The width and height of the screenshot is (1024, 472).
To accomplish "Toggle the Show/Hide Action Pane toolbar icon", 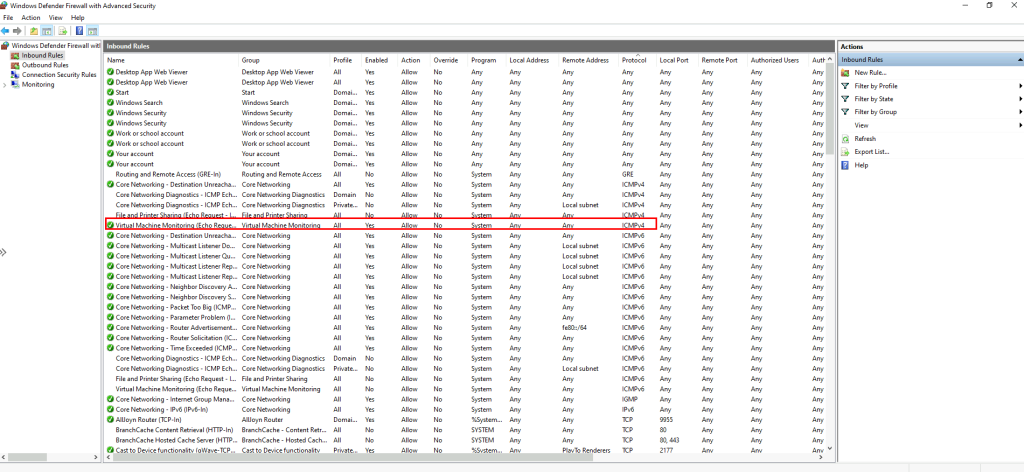I will 92,31.
